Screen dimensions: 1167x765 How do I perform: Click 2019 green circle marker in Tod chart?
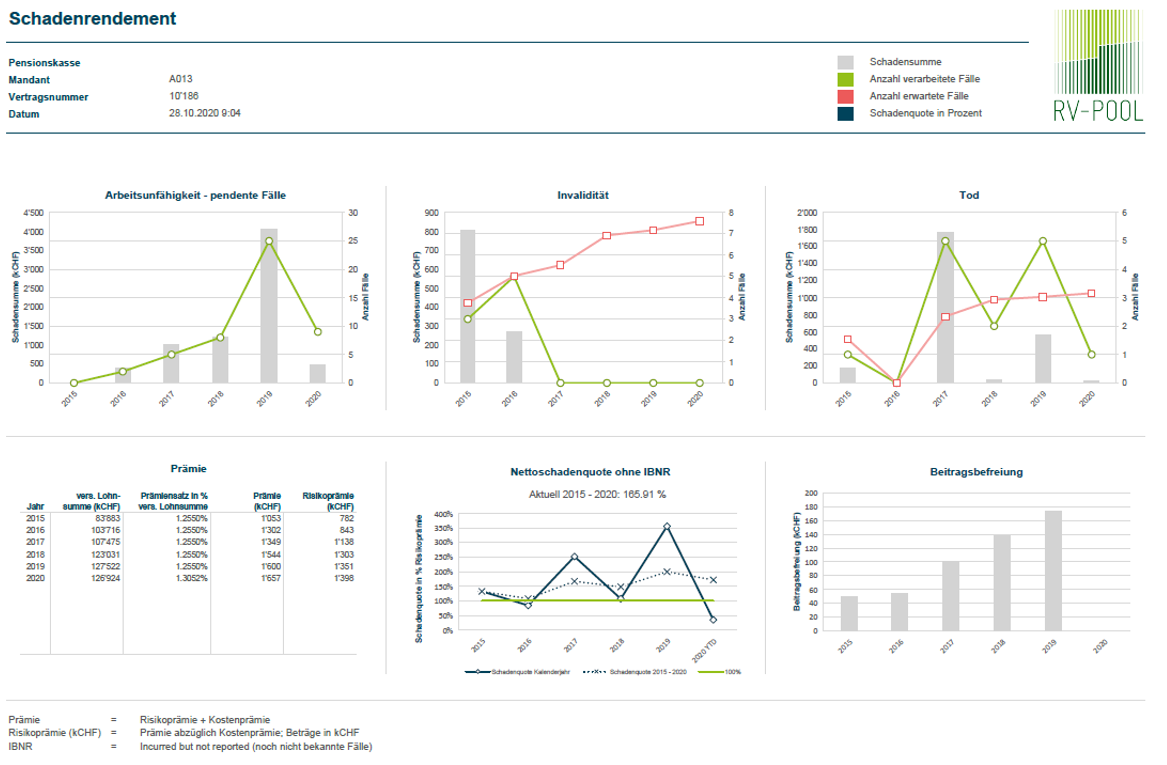[1042, 241]
